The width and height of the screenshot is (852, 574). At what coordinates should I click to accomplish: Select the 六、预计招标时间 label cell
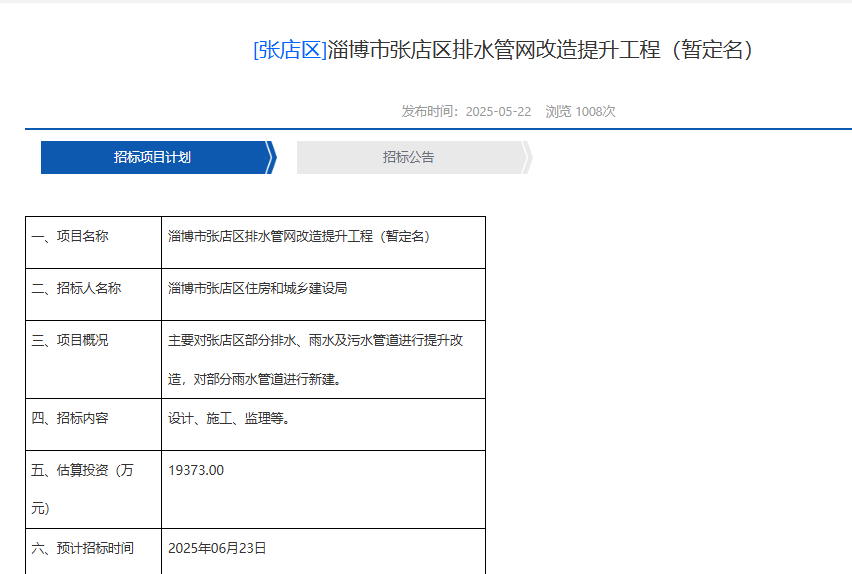pos(93,551)
